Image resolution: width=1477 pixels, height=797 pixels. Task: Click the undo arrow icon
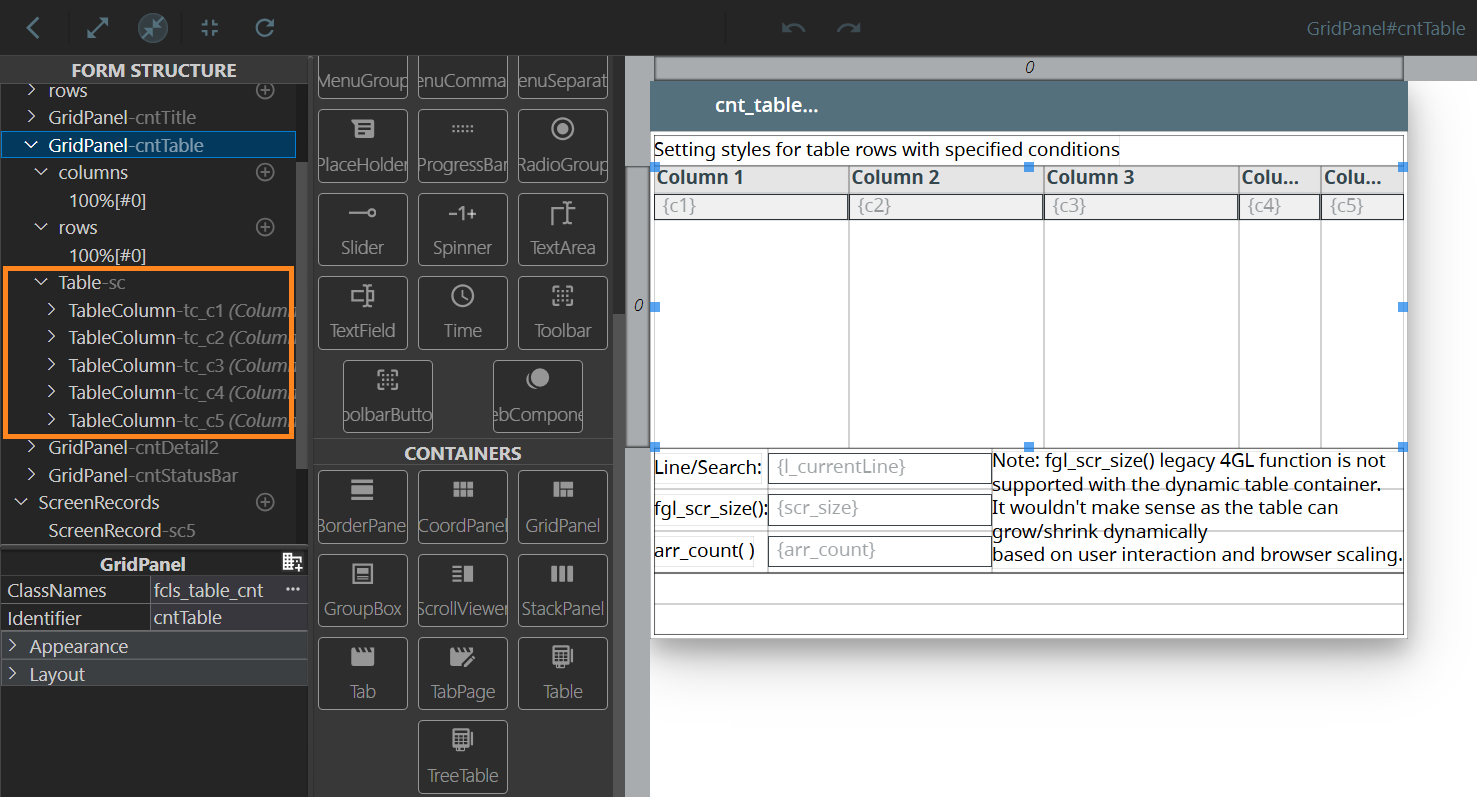tap(793, 28)
